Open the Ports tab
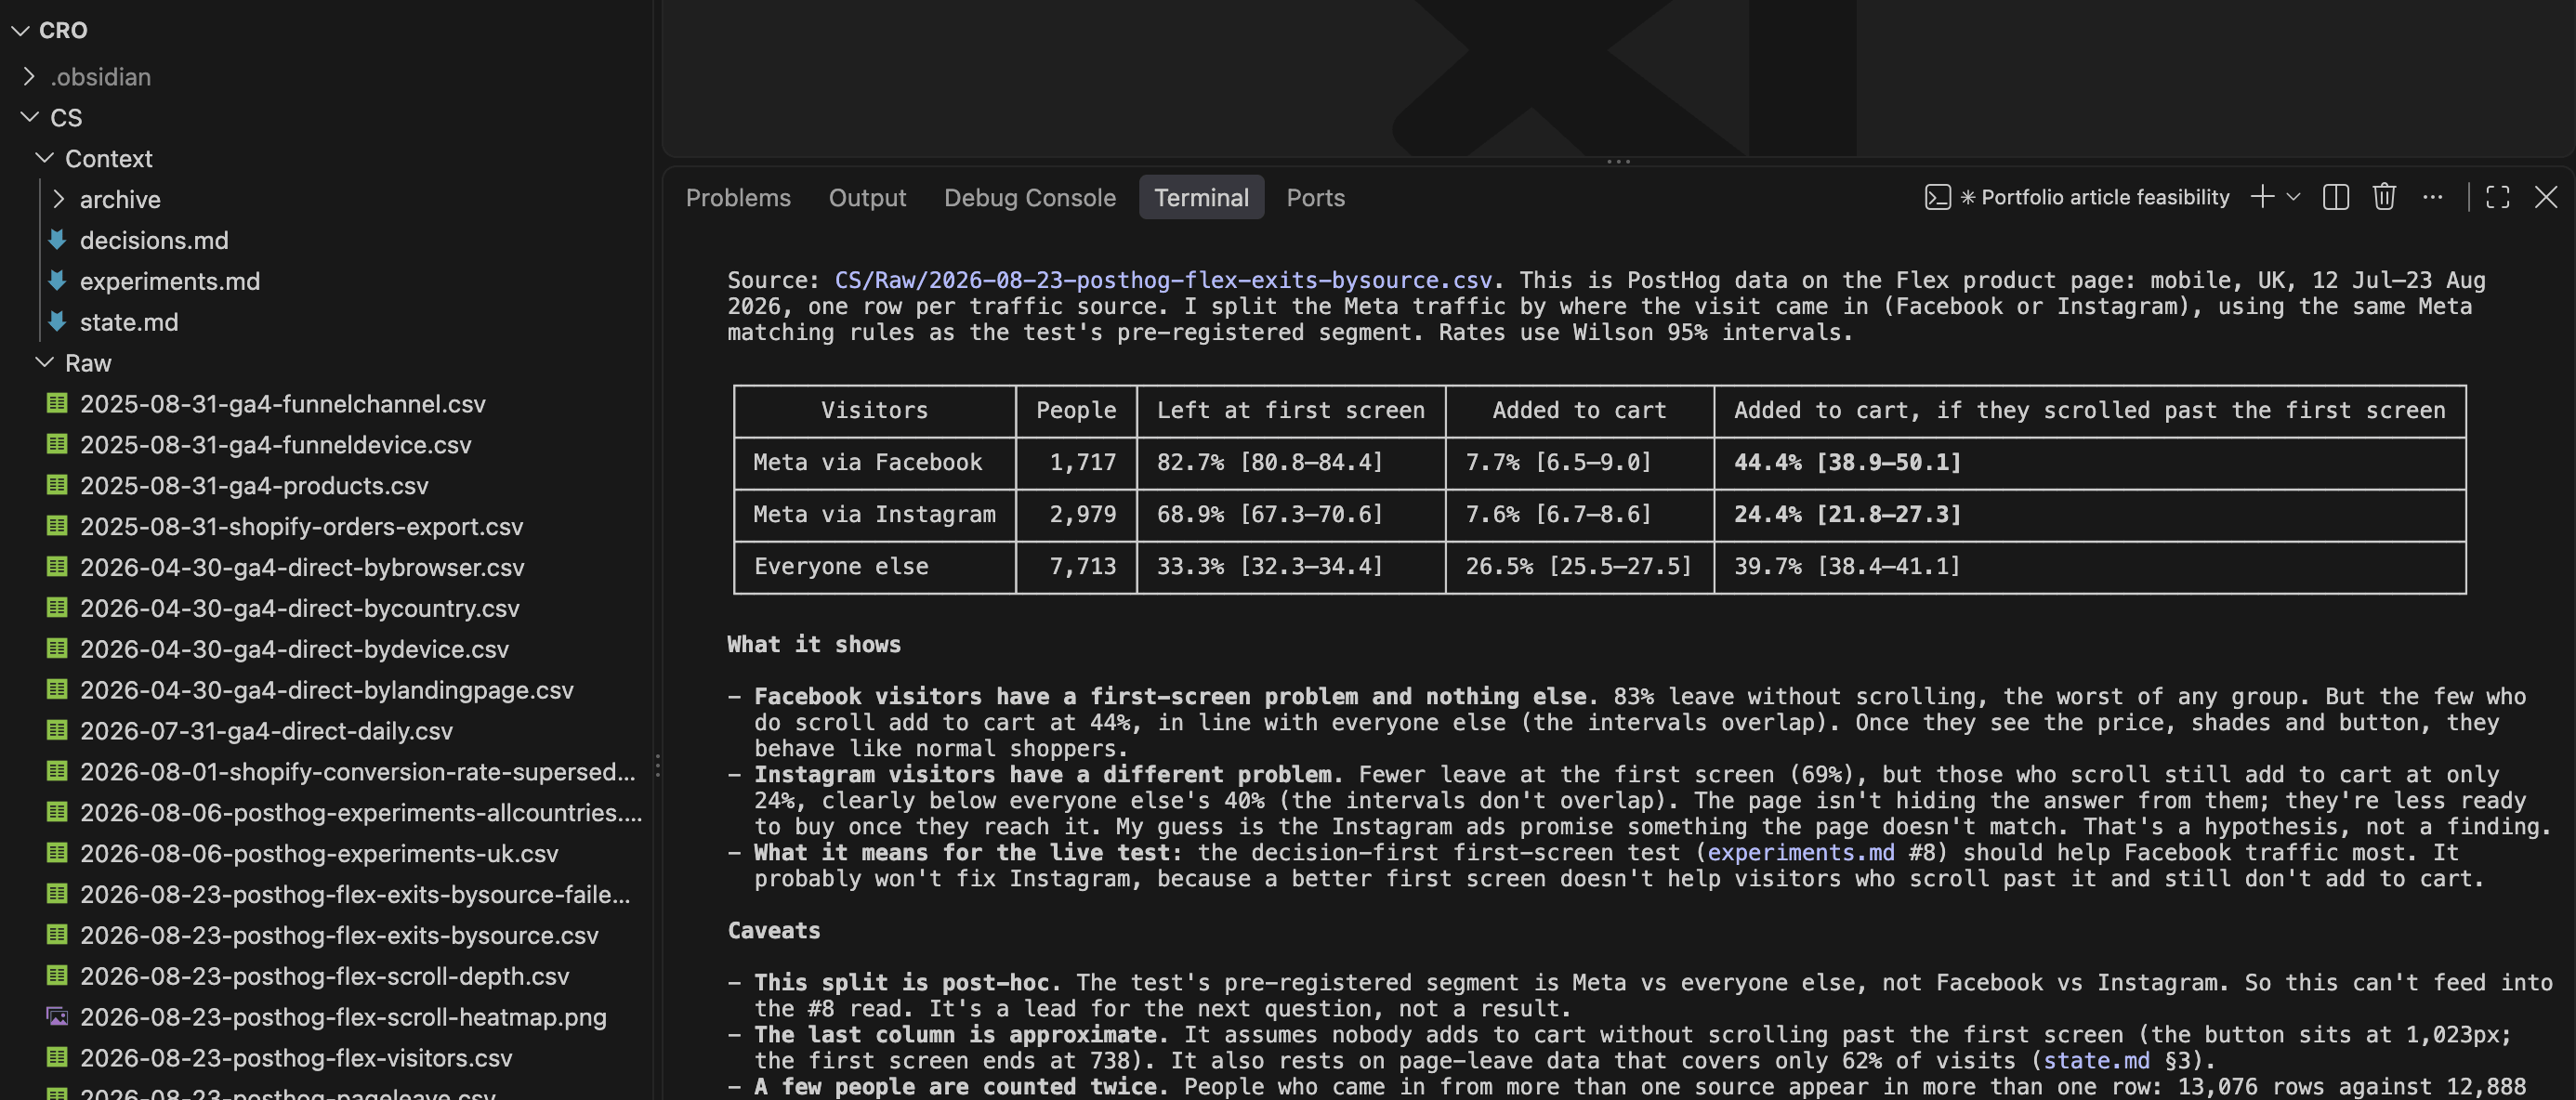This screenshot has width=2576, height=1100. (1315, 198)
